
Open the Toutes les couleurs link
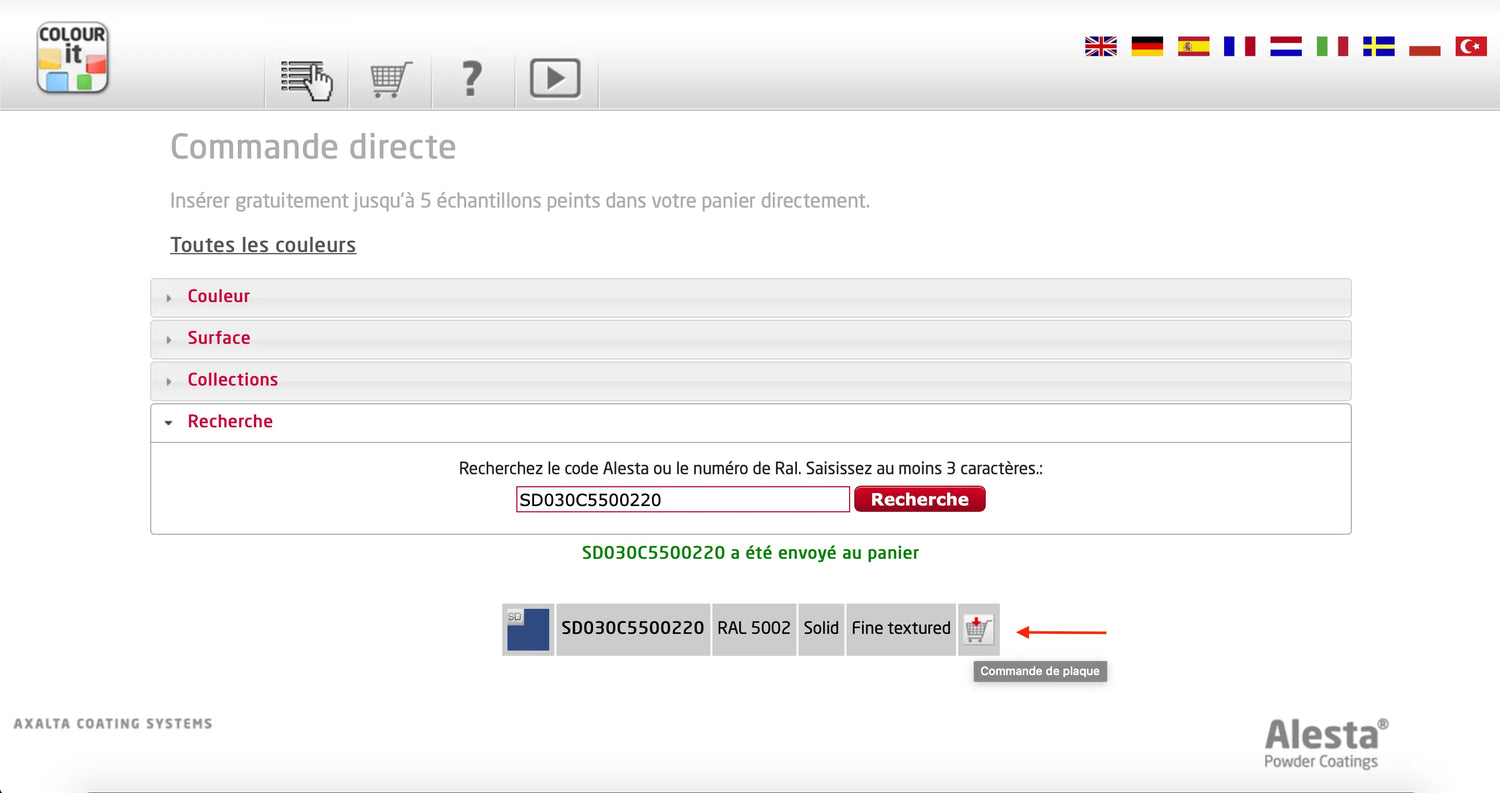263,245
